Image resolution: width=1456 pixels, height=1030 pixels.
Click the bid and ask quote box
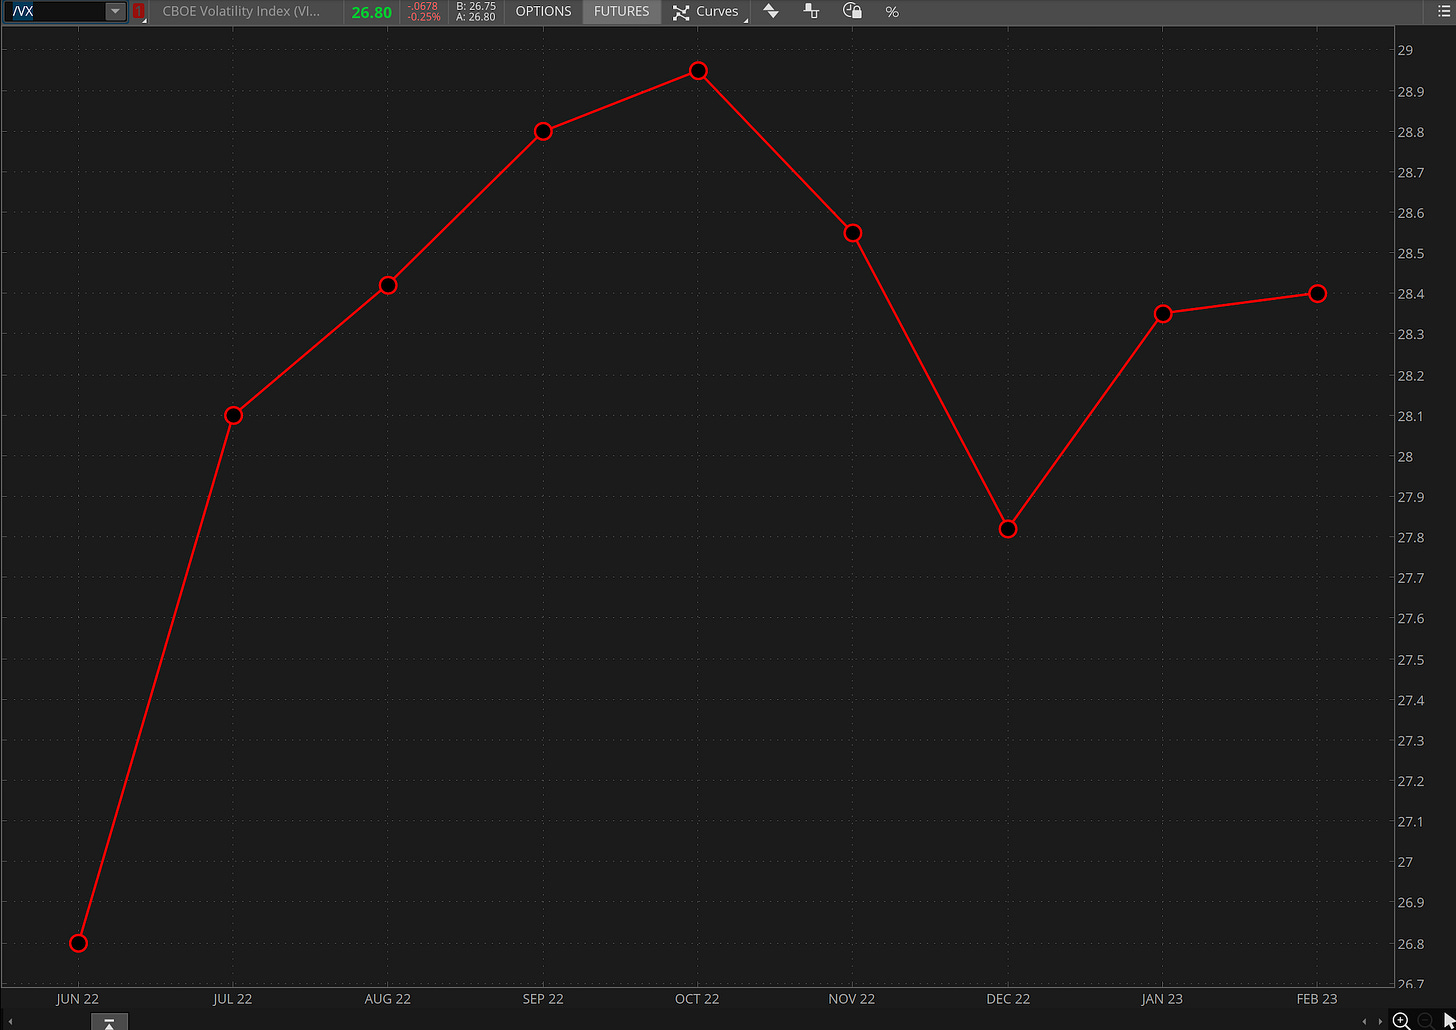coord(476,12)
